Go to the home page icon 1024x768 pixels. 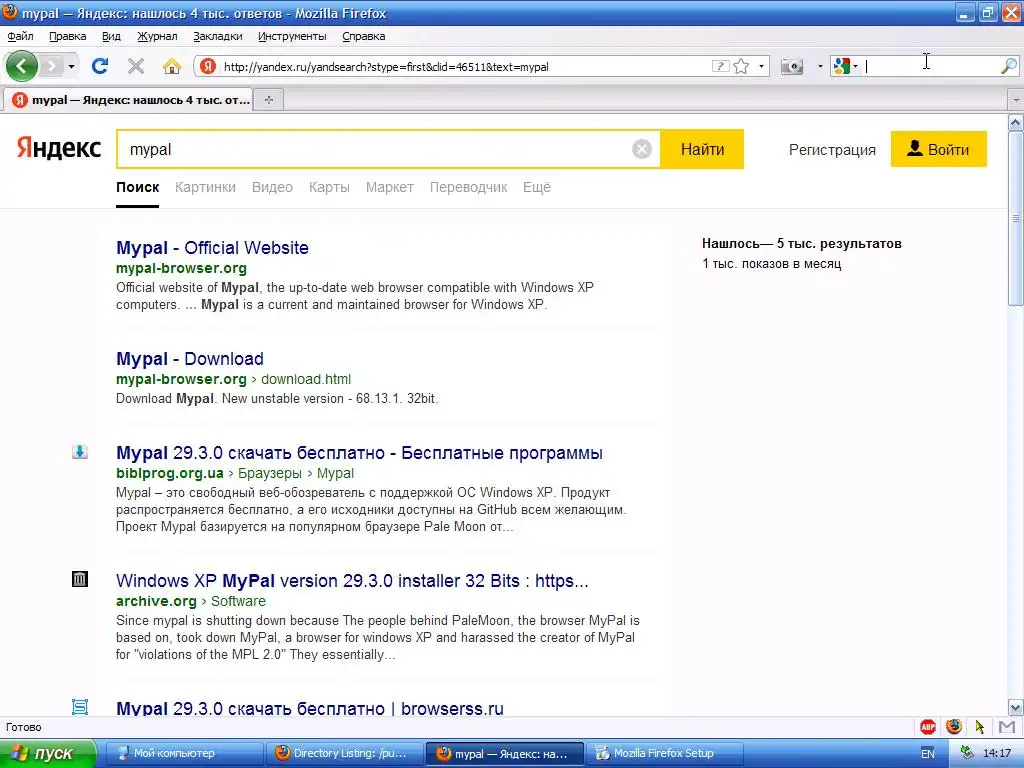(x=172, y=66)
